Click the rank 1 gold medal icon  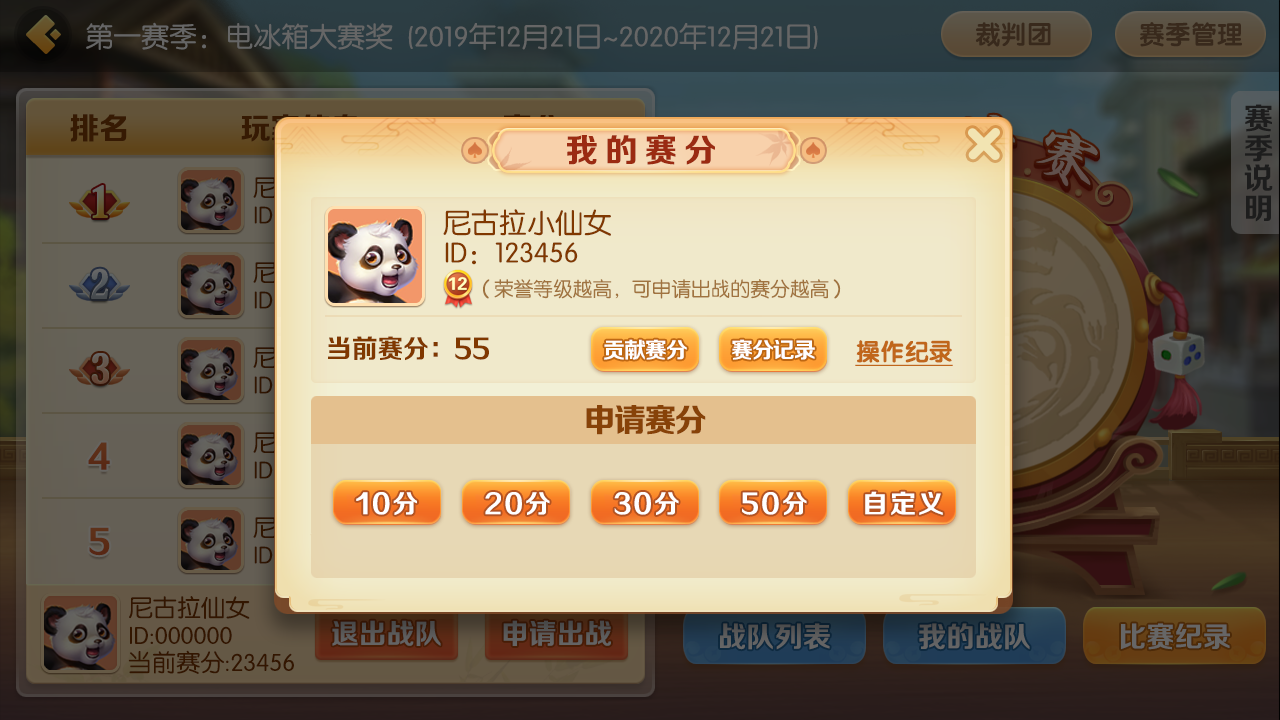(x=99, y=204)
